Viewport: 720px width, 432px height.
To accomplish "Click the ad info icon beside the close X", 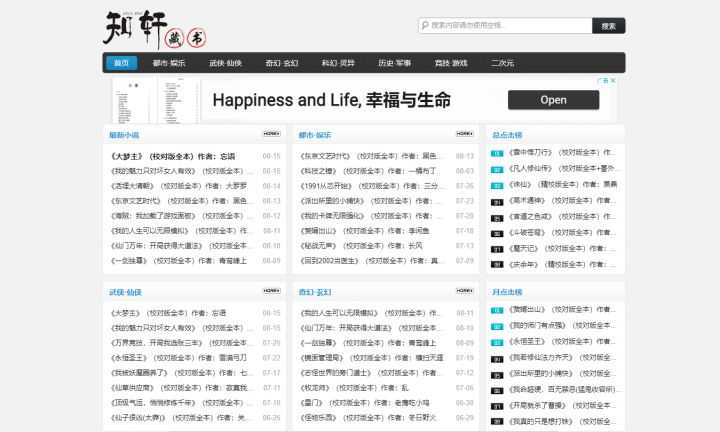I will pos(603,80).
